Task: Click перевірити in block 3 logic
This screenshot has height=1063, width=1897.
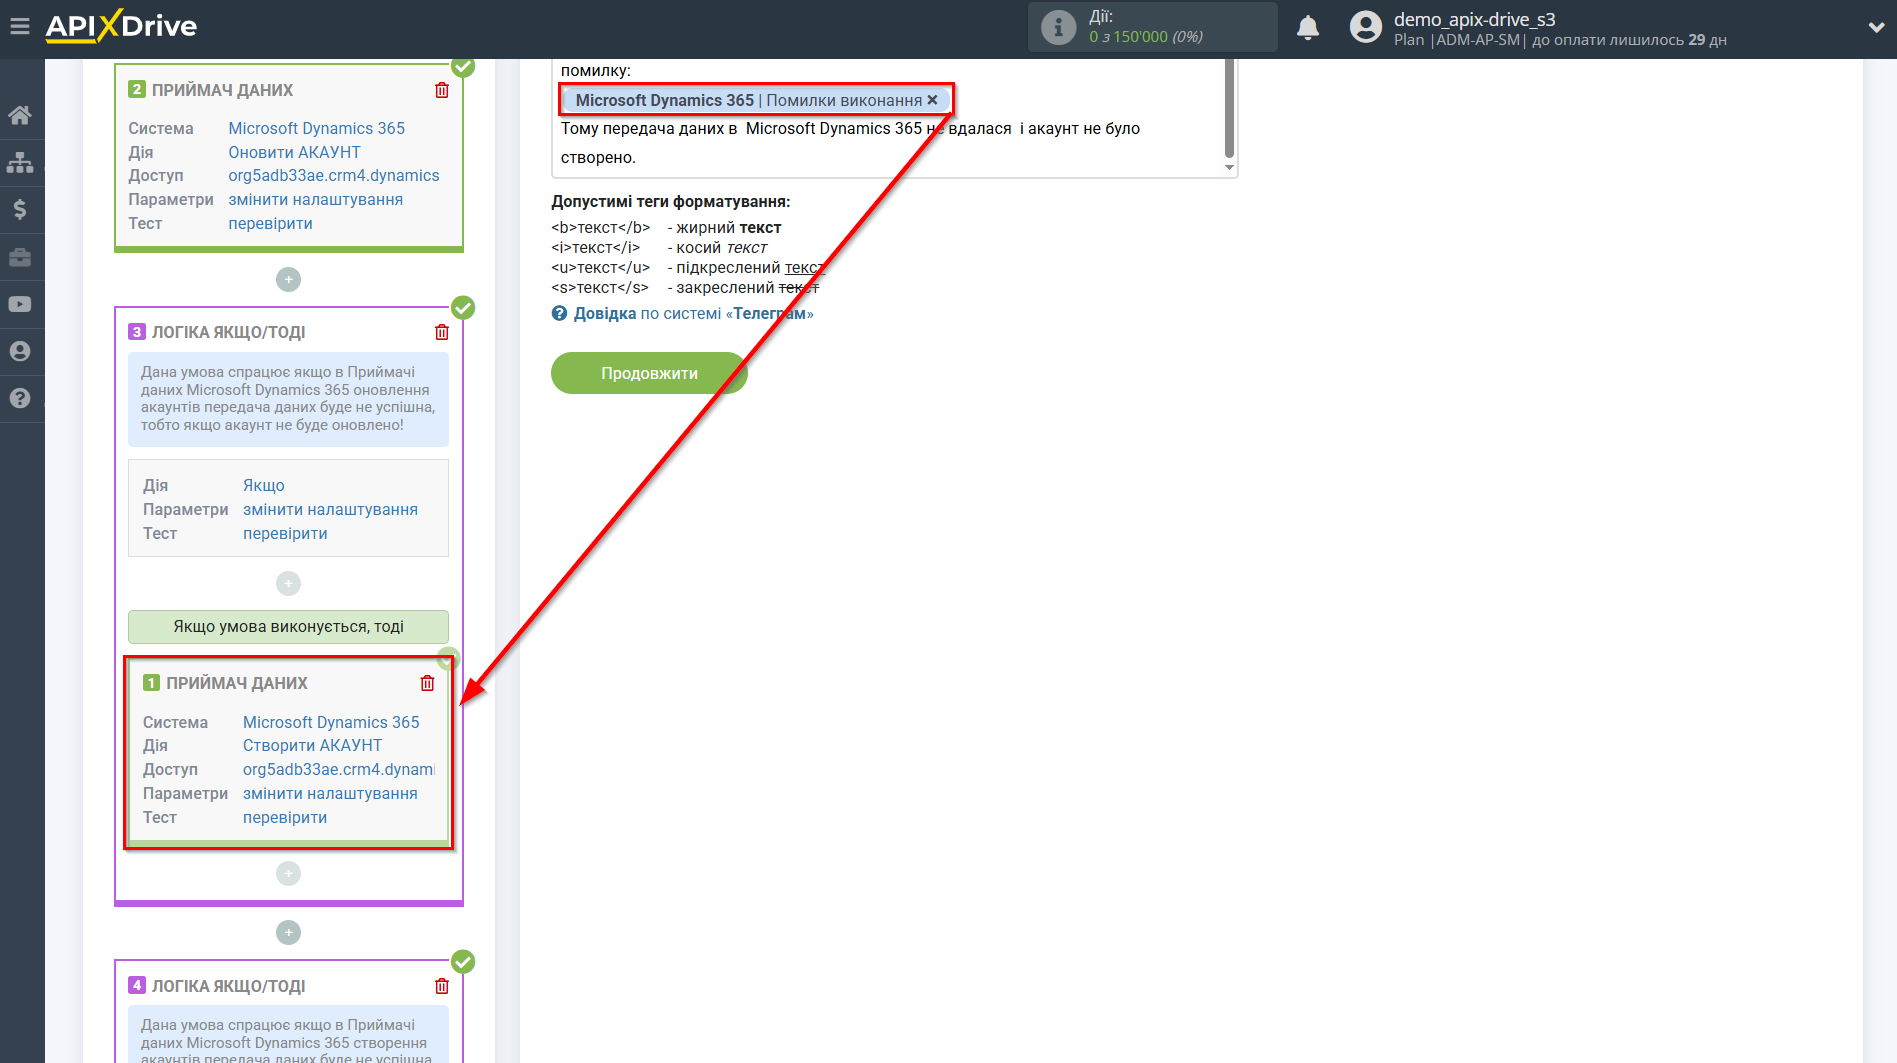Action: click(x=285, y=533)
